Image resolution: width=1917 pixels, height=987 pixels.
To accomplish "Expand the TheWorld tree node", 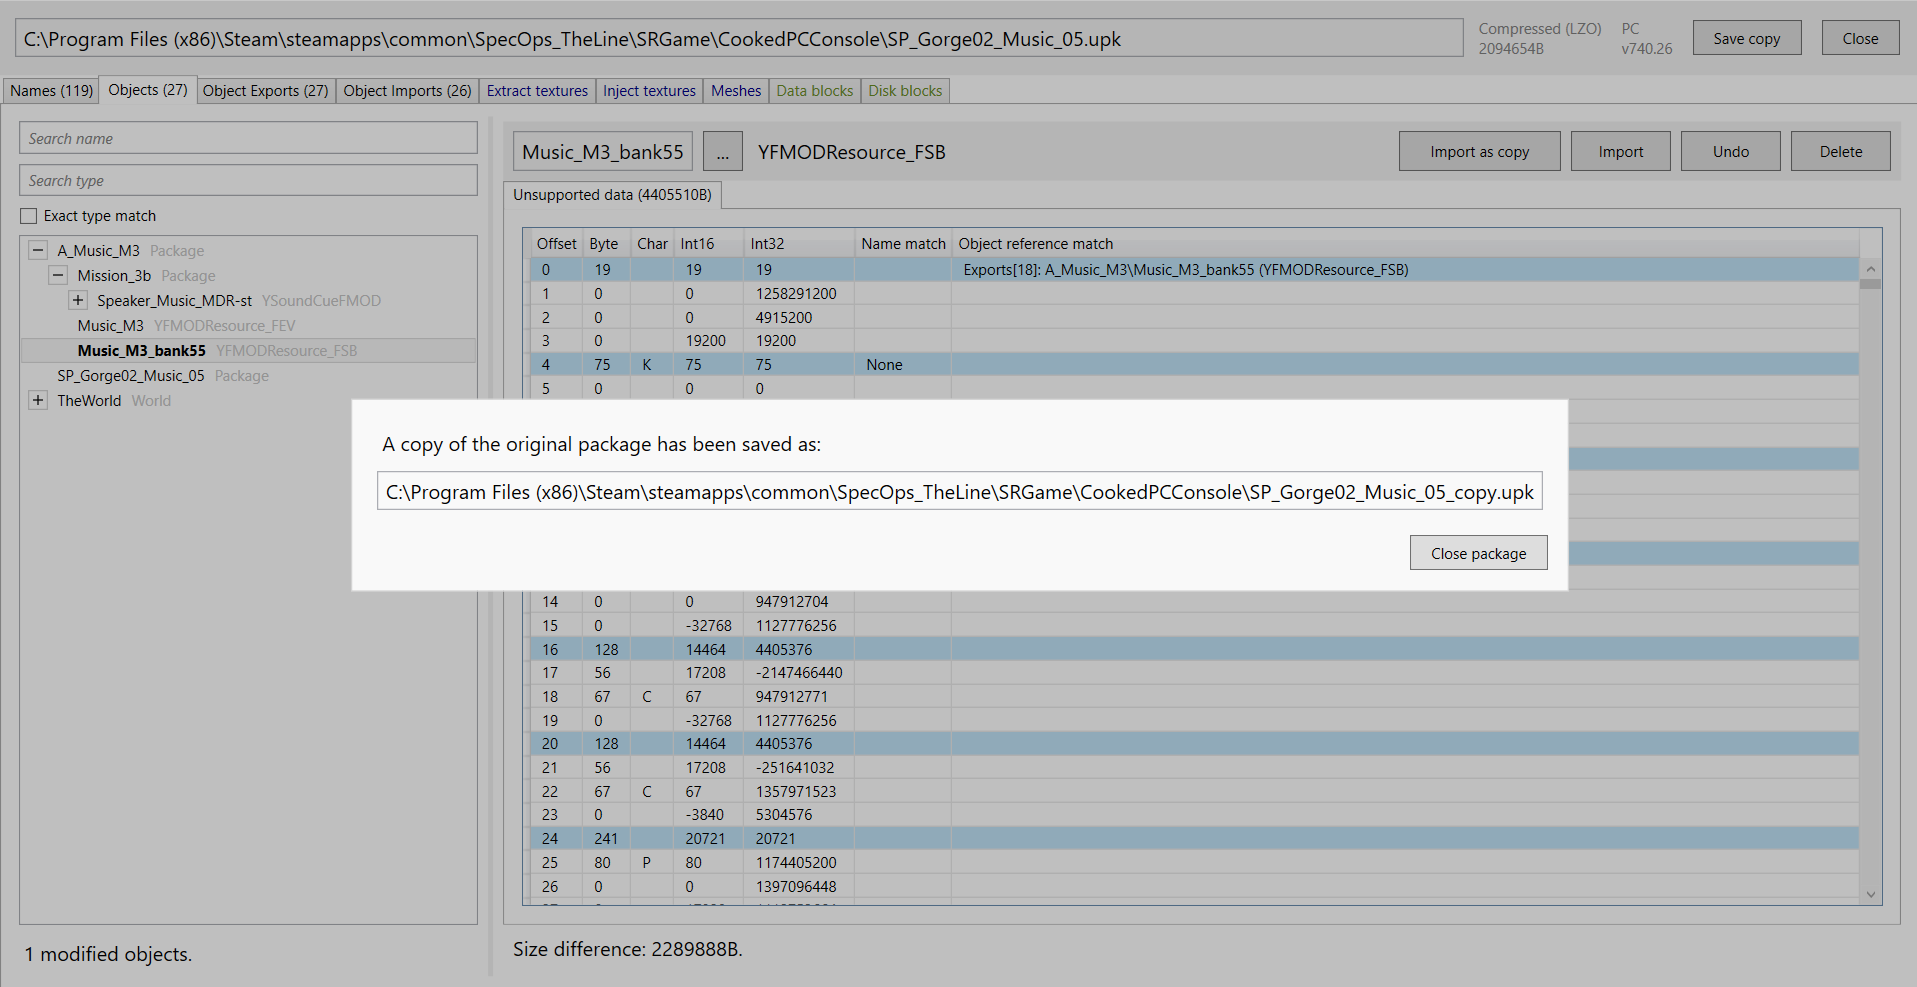I will coord(38,400).
